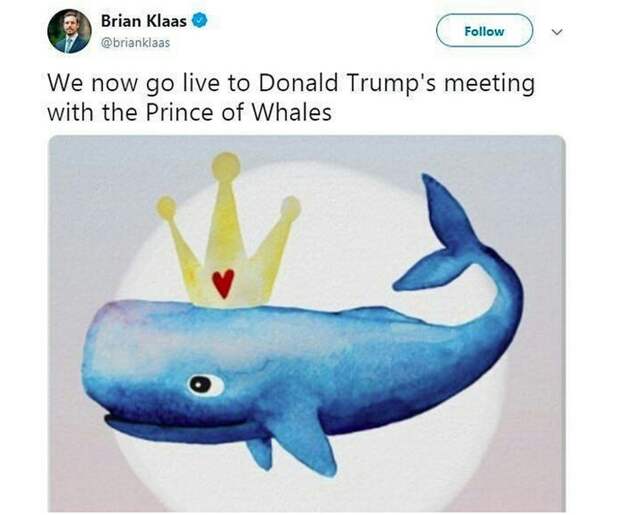Click the word "meeting" in the tweet
This screenshot has width=620, height=515.
click(489, 84)
